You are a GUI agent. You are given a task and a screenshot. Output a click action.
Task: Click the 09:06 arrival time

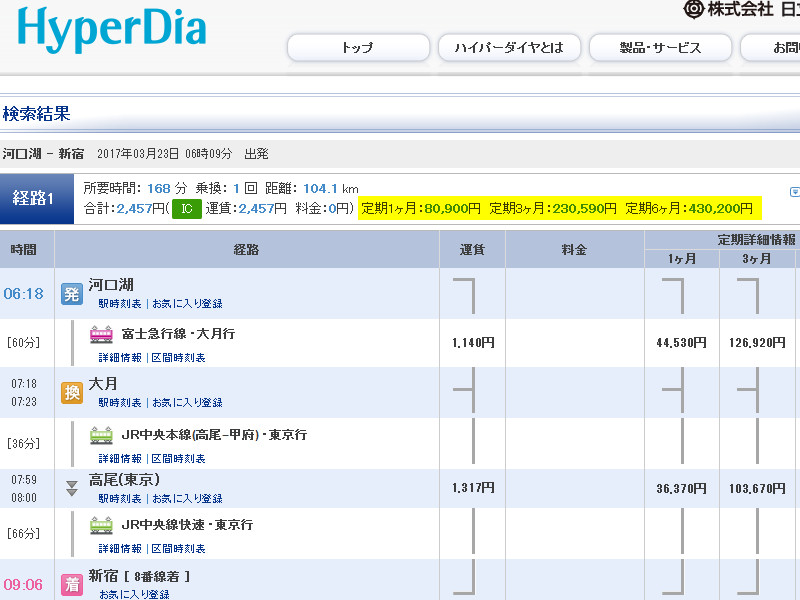[x=23, y=585]
